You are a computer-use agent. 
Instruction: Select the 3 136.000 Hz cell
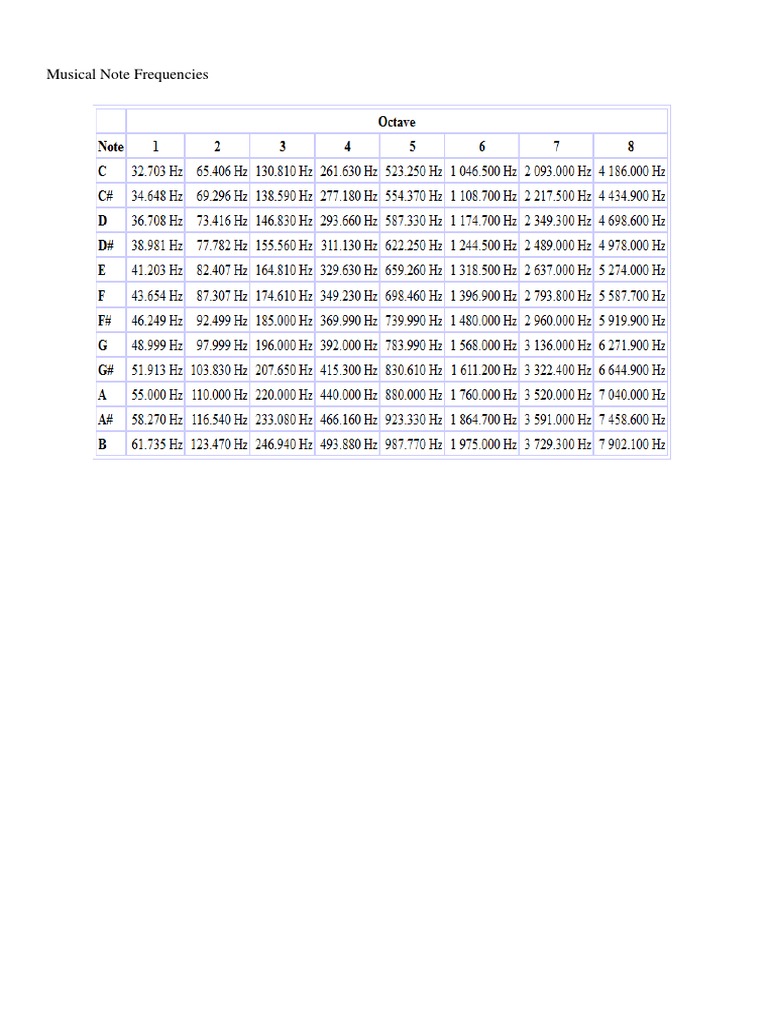557,345
